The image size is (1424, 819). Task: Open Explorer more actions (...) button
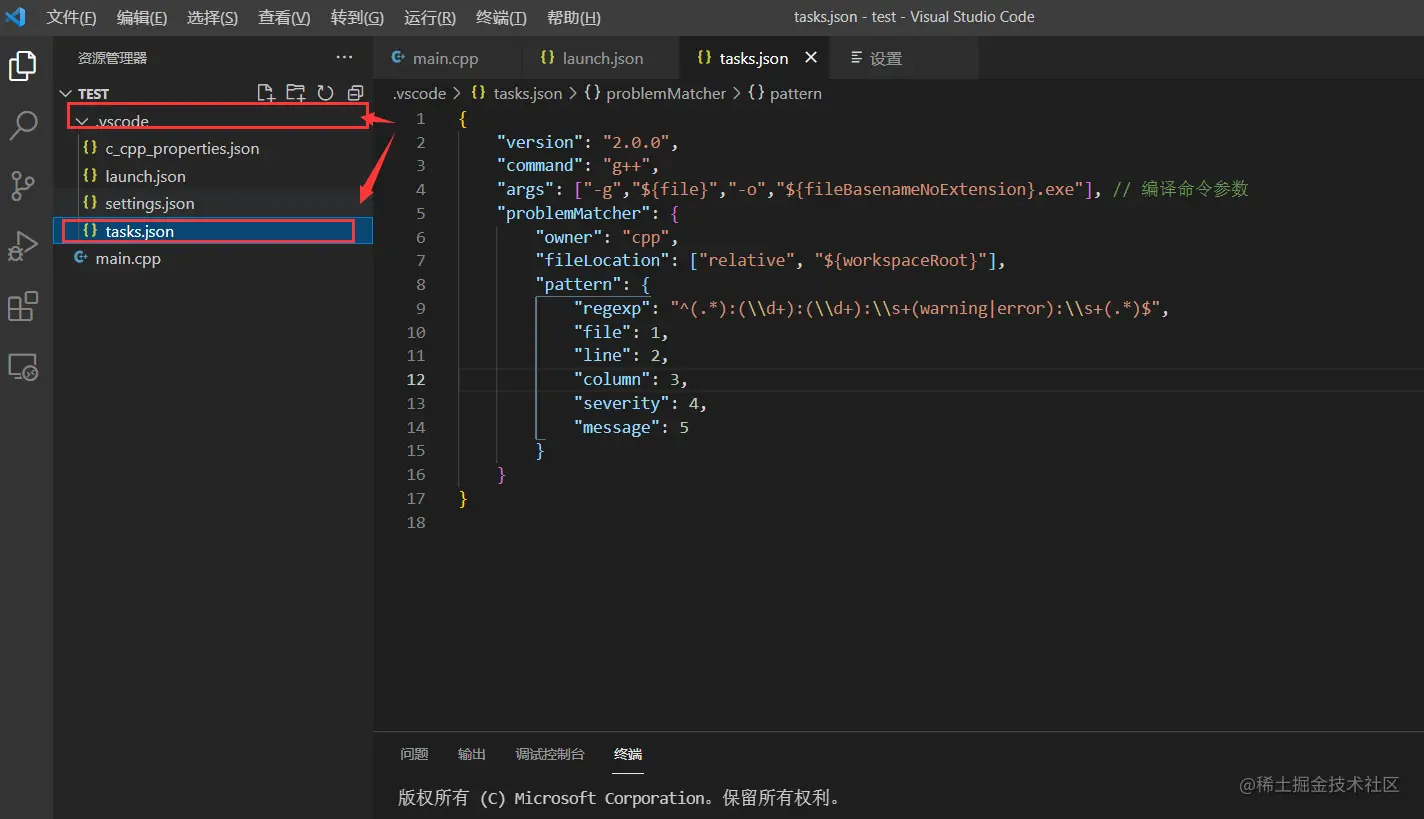pos(344,57)
